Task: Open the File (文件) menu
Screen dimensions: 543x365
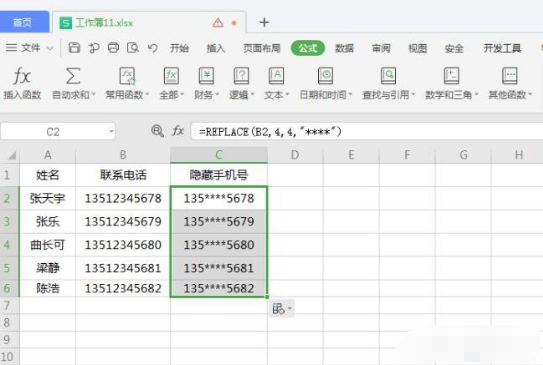Action: pos(30,48)
